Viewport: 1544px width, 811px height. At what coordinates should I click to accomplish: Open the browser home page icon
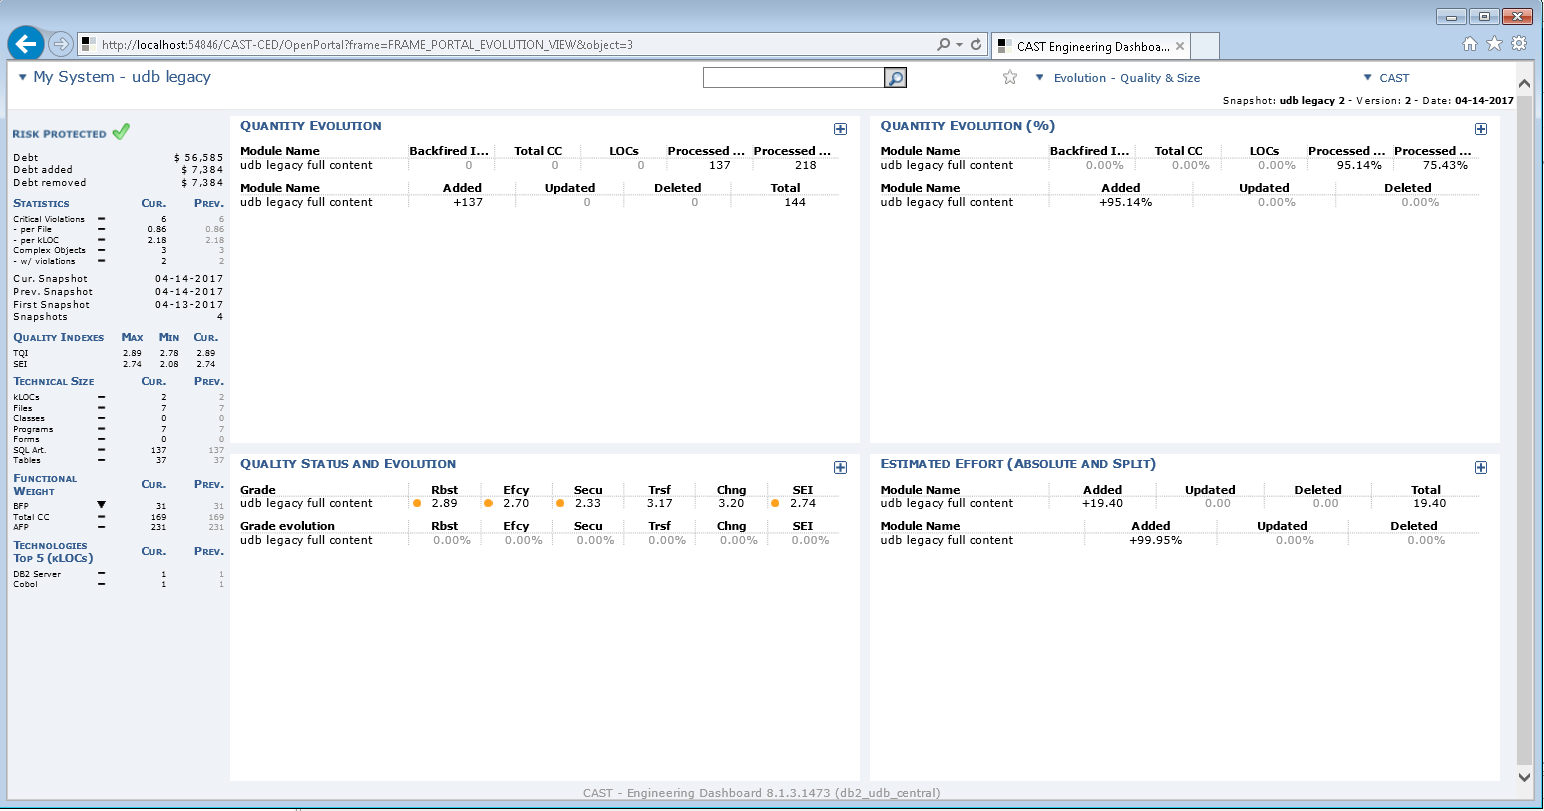[1470, 44]
